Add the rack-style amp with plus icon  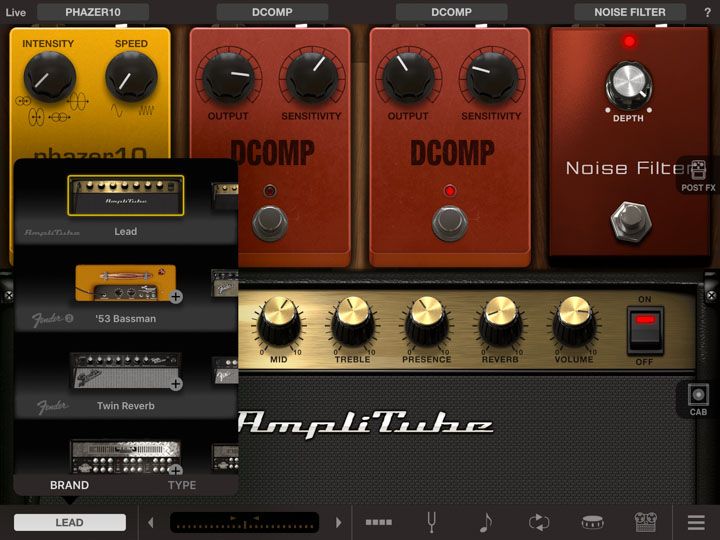175,470
